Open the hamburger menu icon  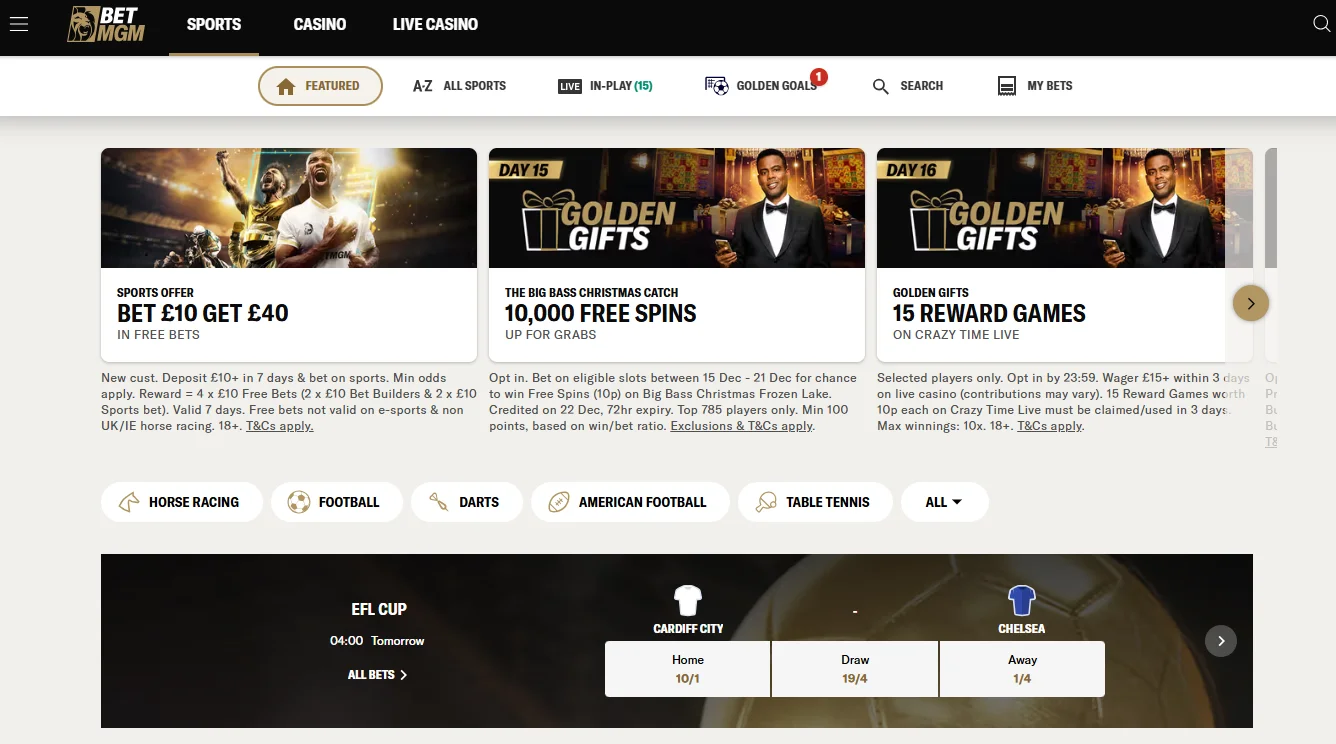tap(19, 24)
